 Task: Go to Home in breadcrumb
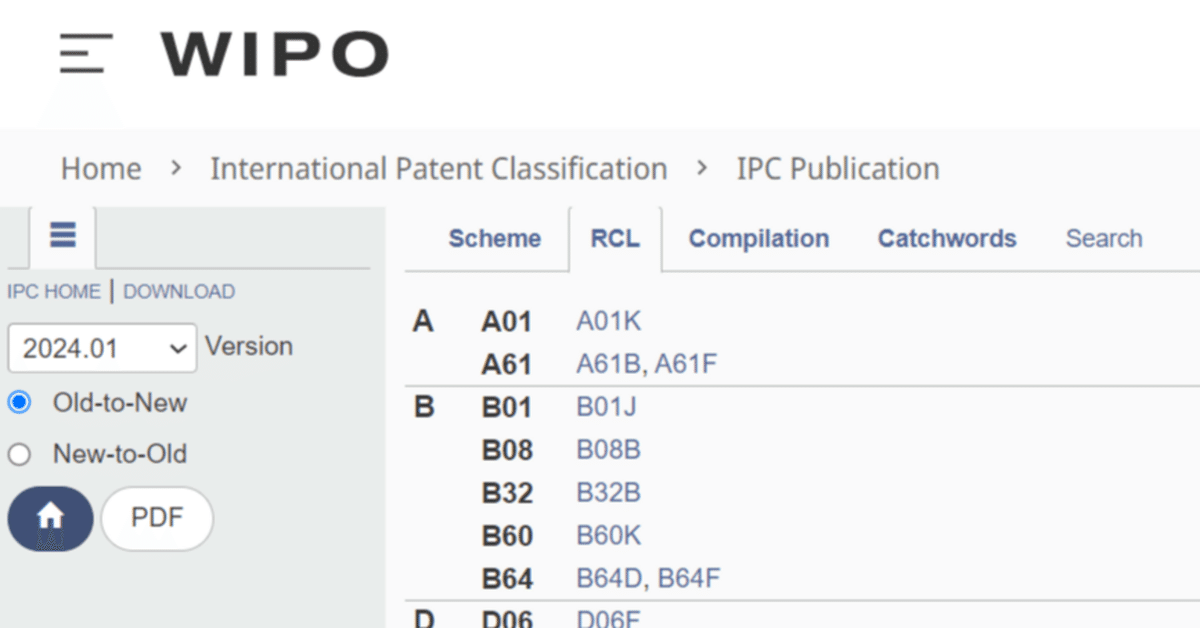coord(101,169)
